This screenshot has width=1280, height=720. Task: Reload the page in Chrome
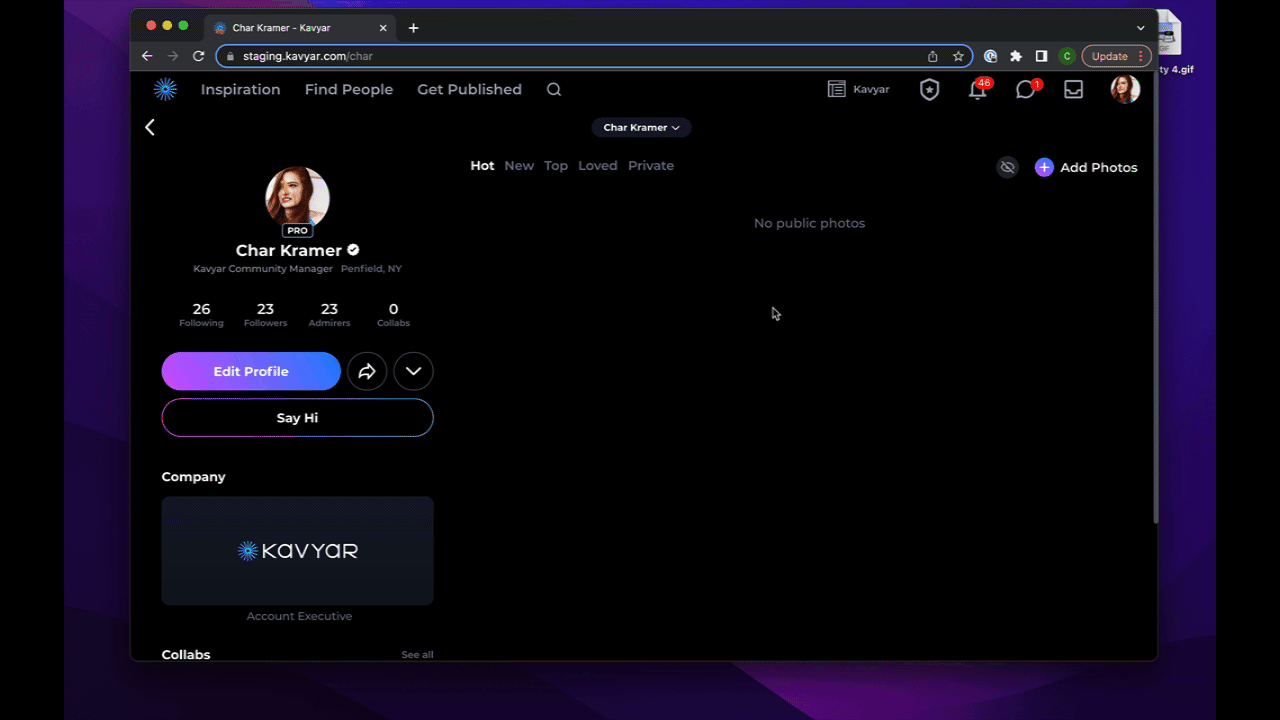(198, 56)
